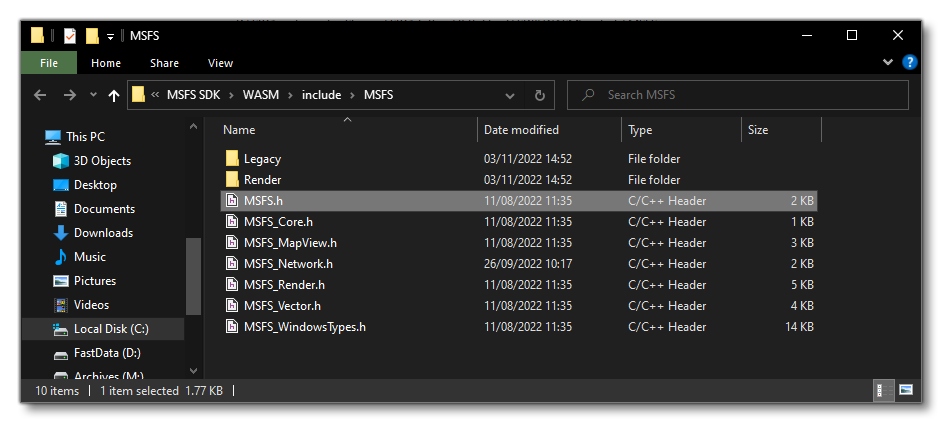The image size is (942, 423).
Task: Open the File menu tab
Action: (x=48, y=63)
